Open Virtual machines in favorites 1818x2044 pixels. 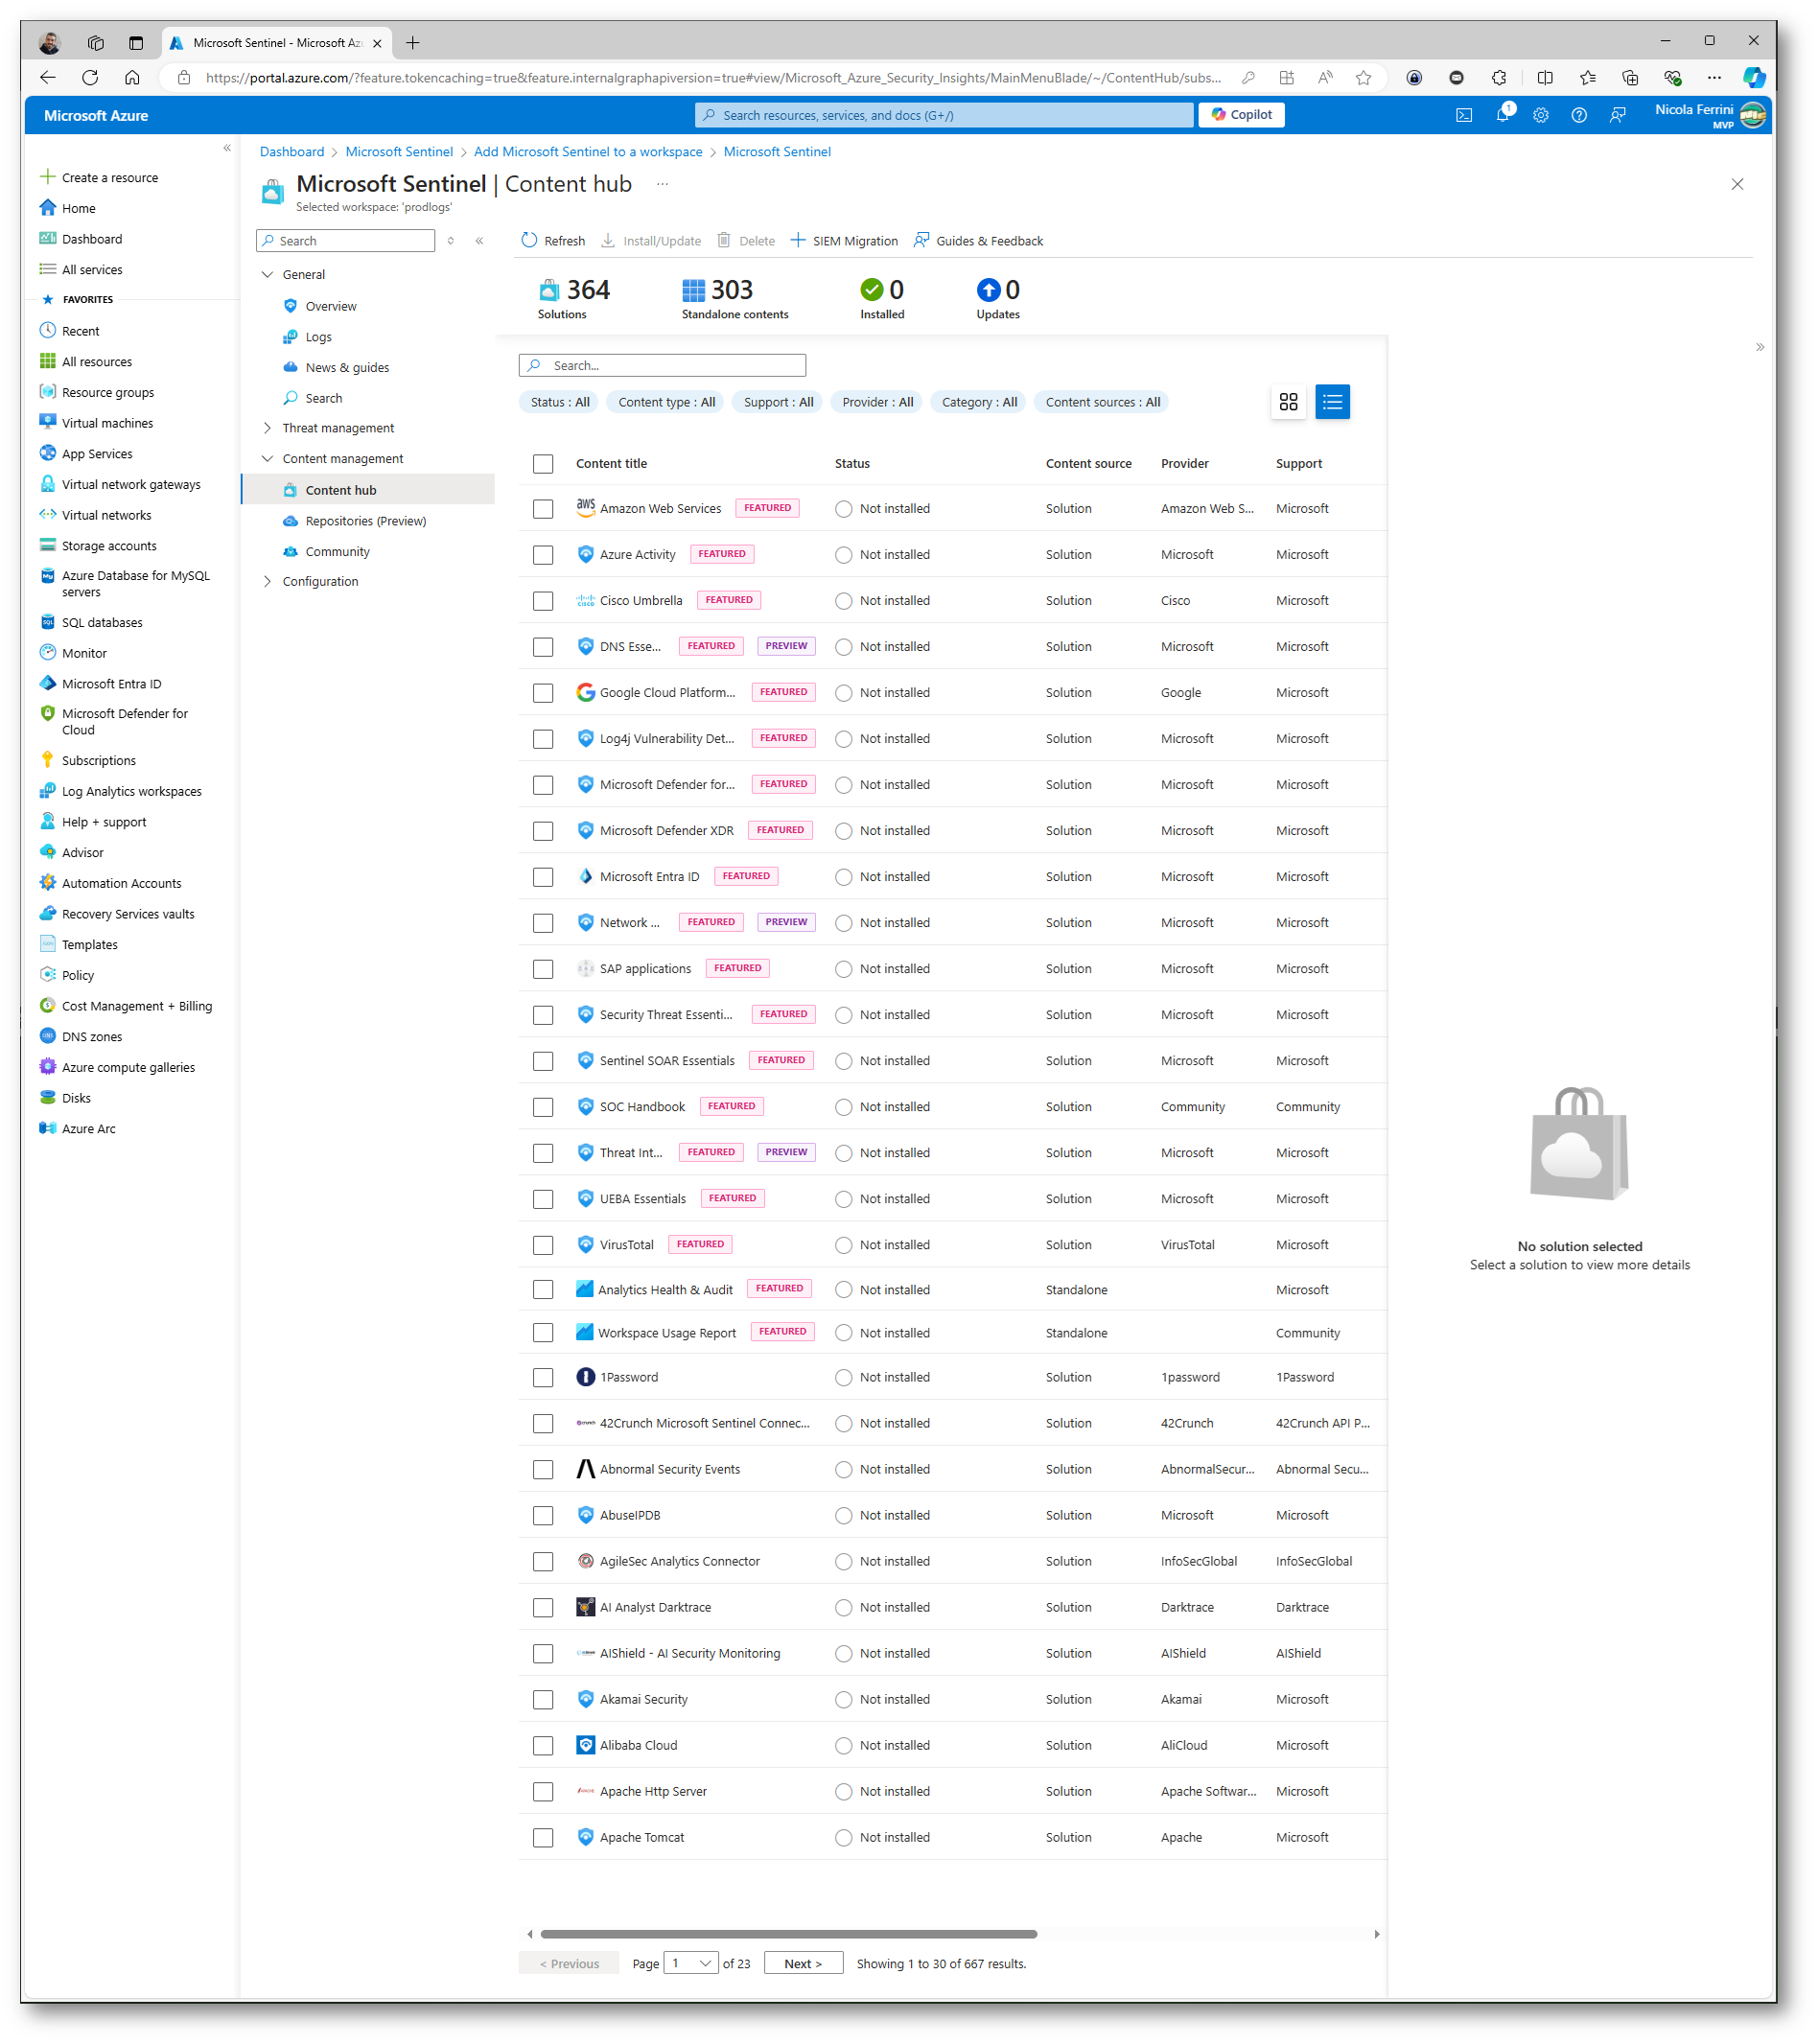[x=107, y=423]
